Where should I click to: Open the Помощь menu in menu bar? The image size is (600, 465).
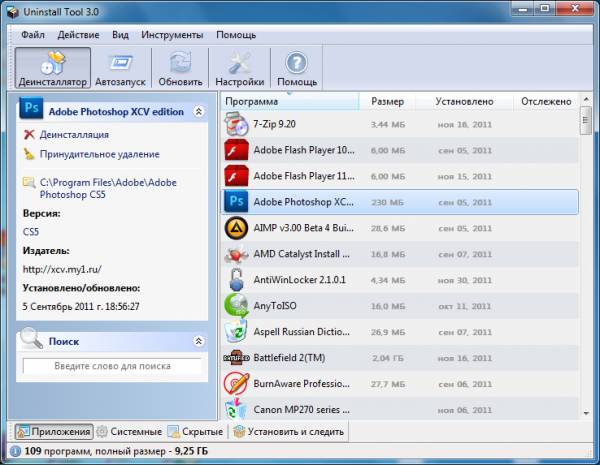[x=236, y=35]
